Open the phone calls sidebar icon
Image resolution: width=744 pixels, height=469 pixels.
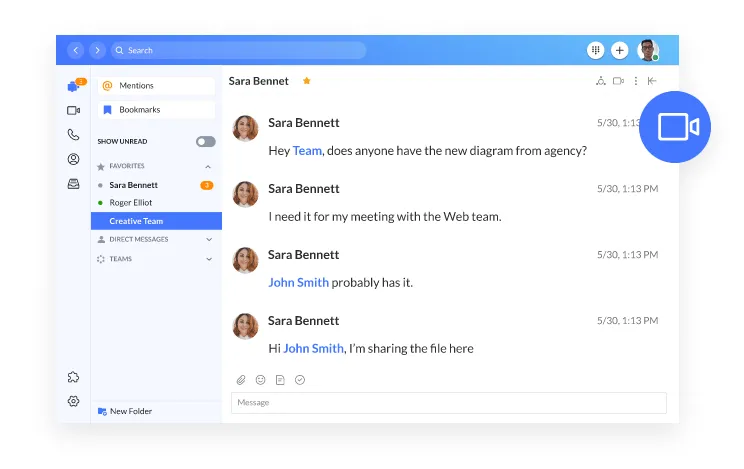[73, 135]
